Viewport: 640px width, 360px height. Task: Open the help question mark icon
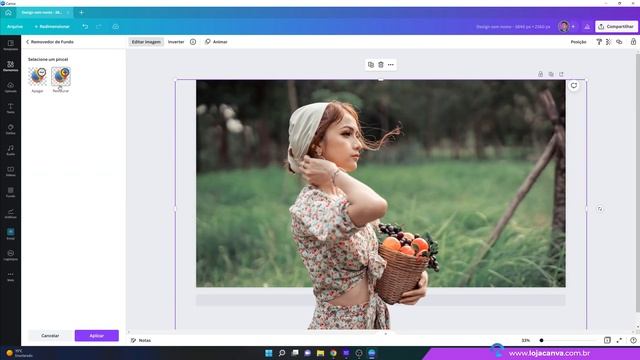633,340
